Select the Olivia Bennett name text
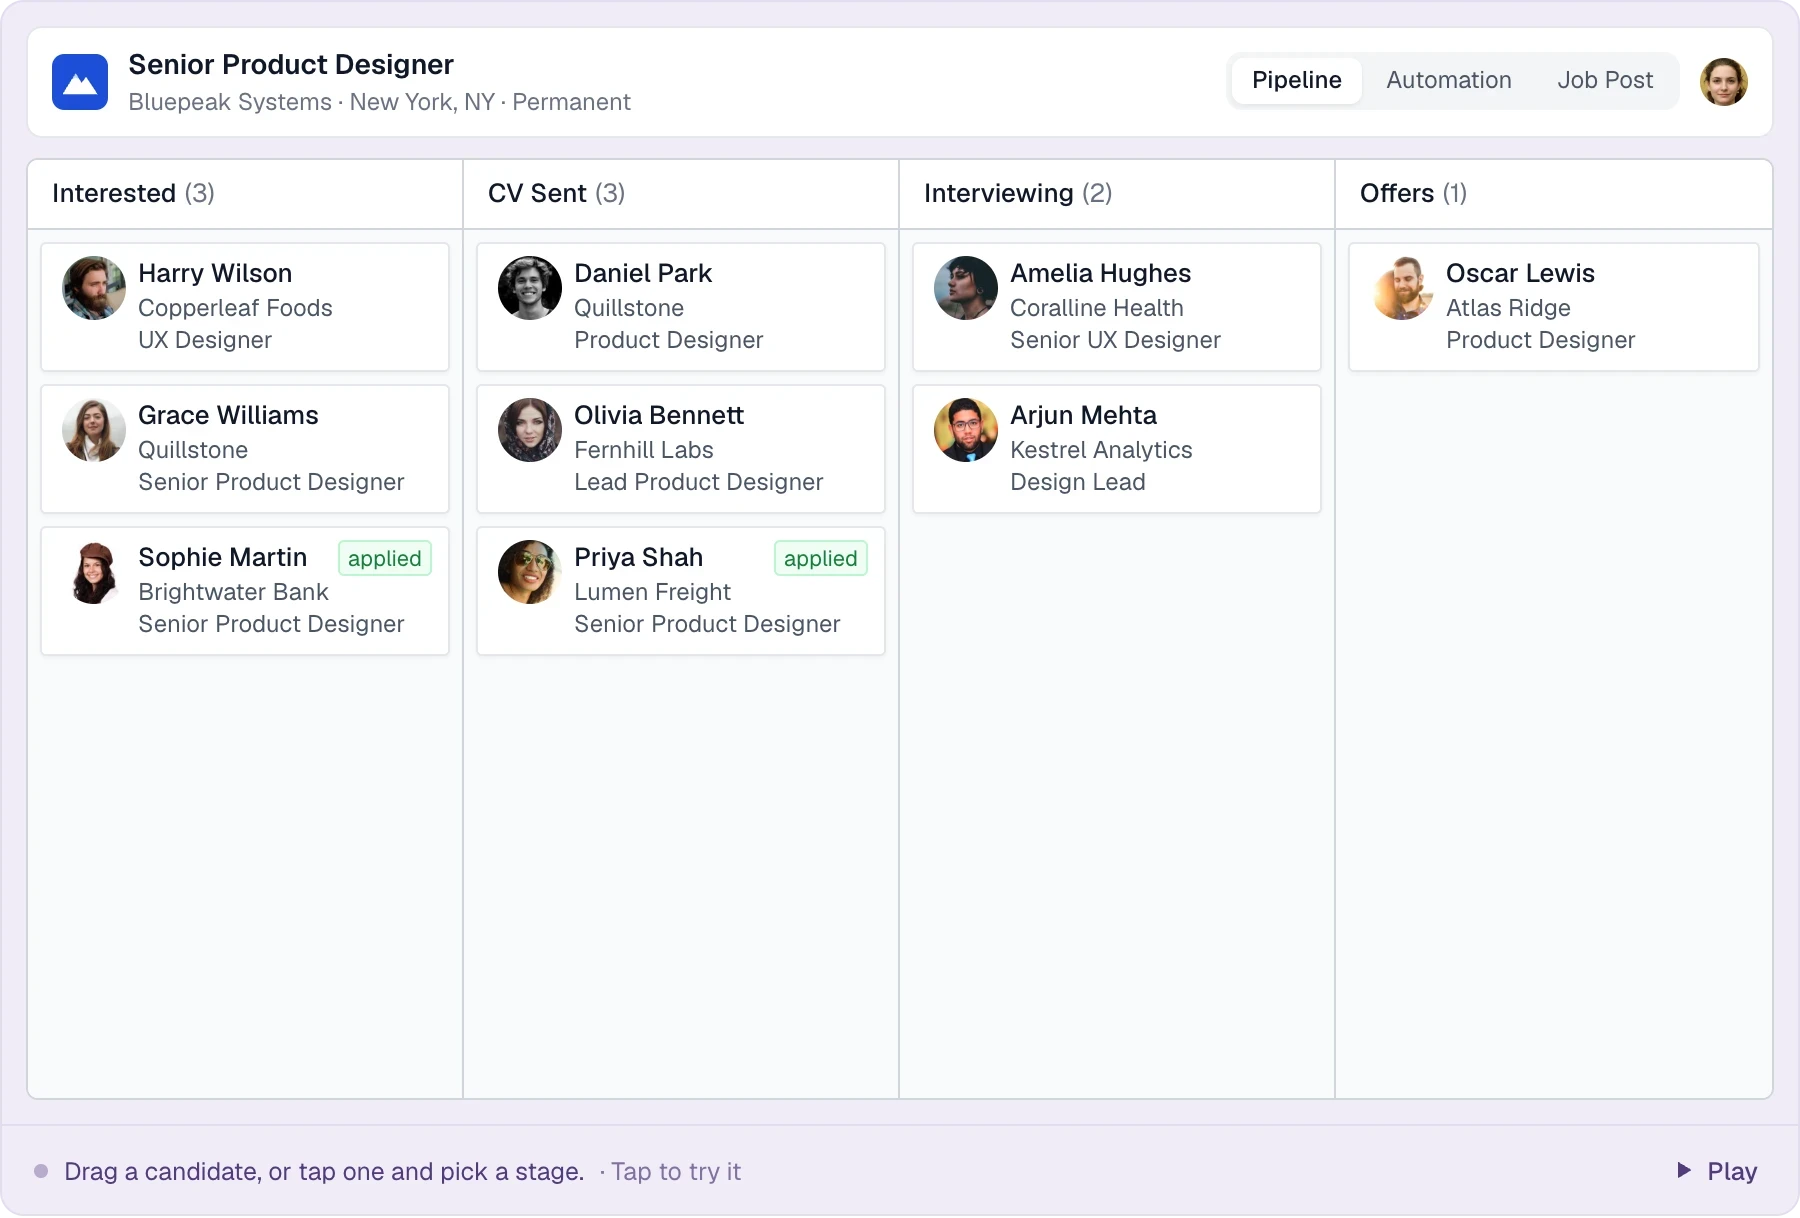 659,415
